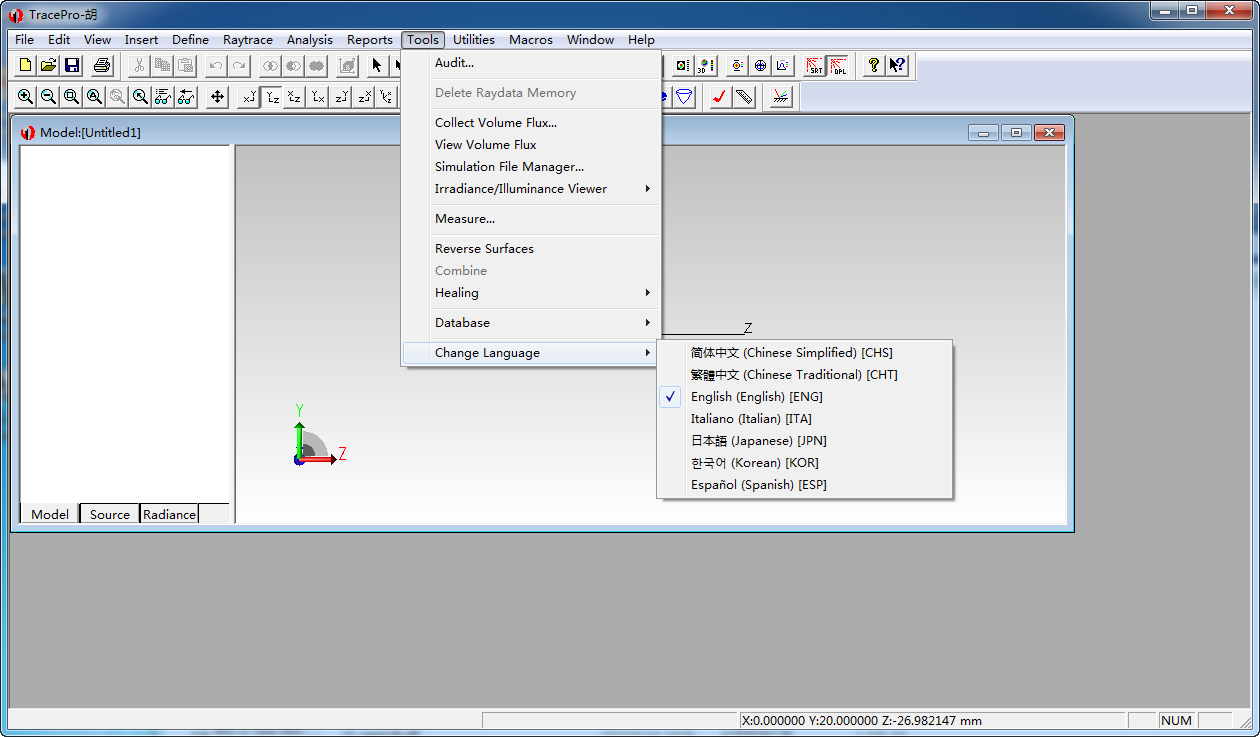Open the File menu
Image resolution: width=1260 pixels, height=737 pixels.
click(25, 40)
